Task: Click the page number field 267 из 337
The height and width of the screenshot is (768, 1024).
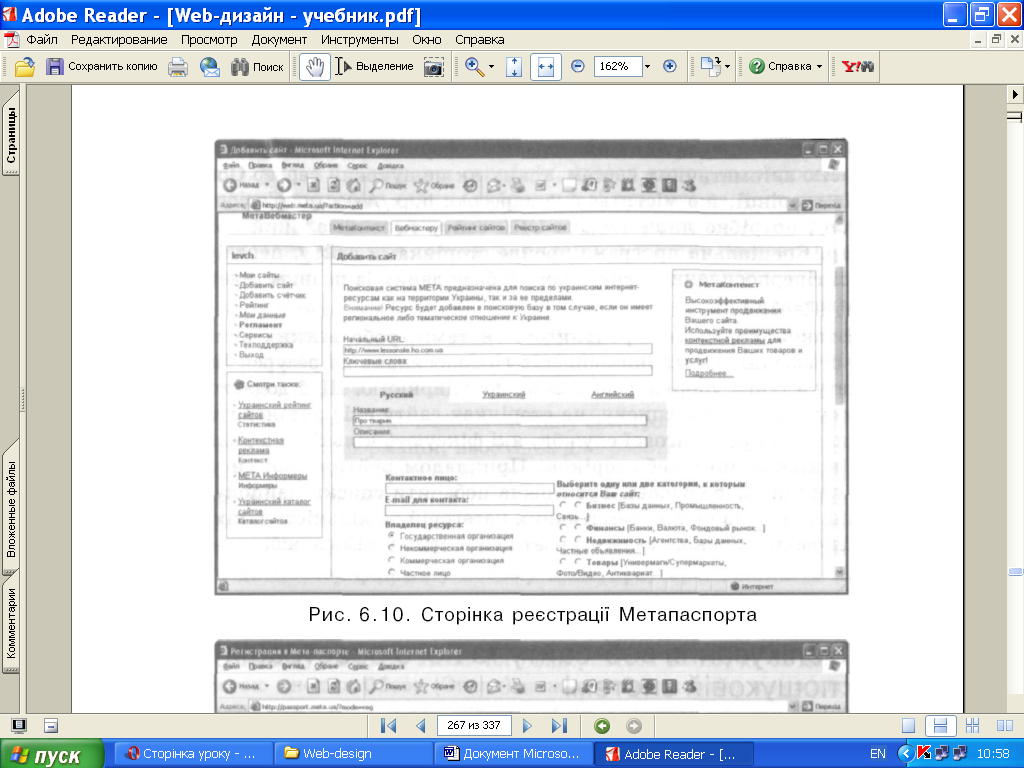Action: [x=473, y=726]
